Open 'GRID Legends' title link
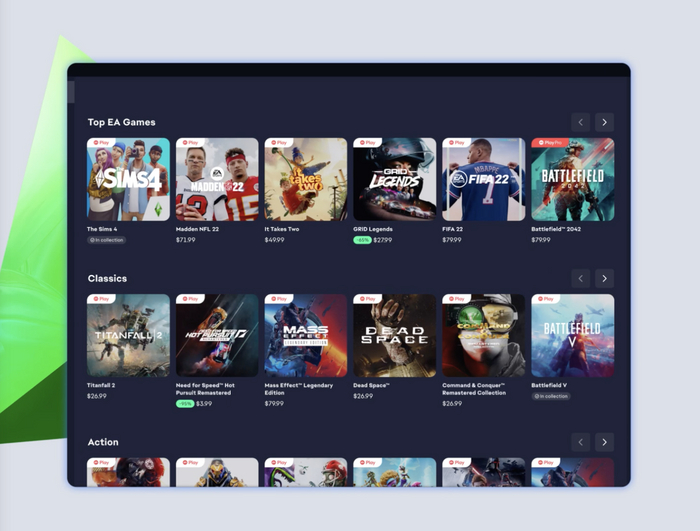The image size is (700, 531). point(373,229)
